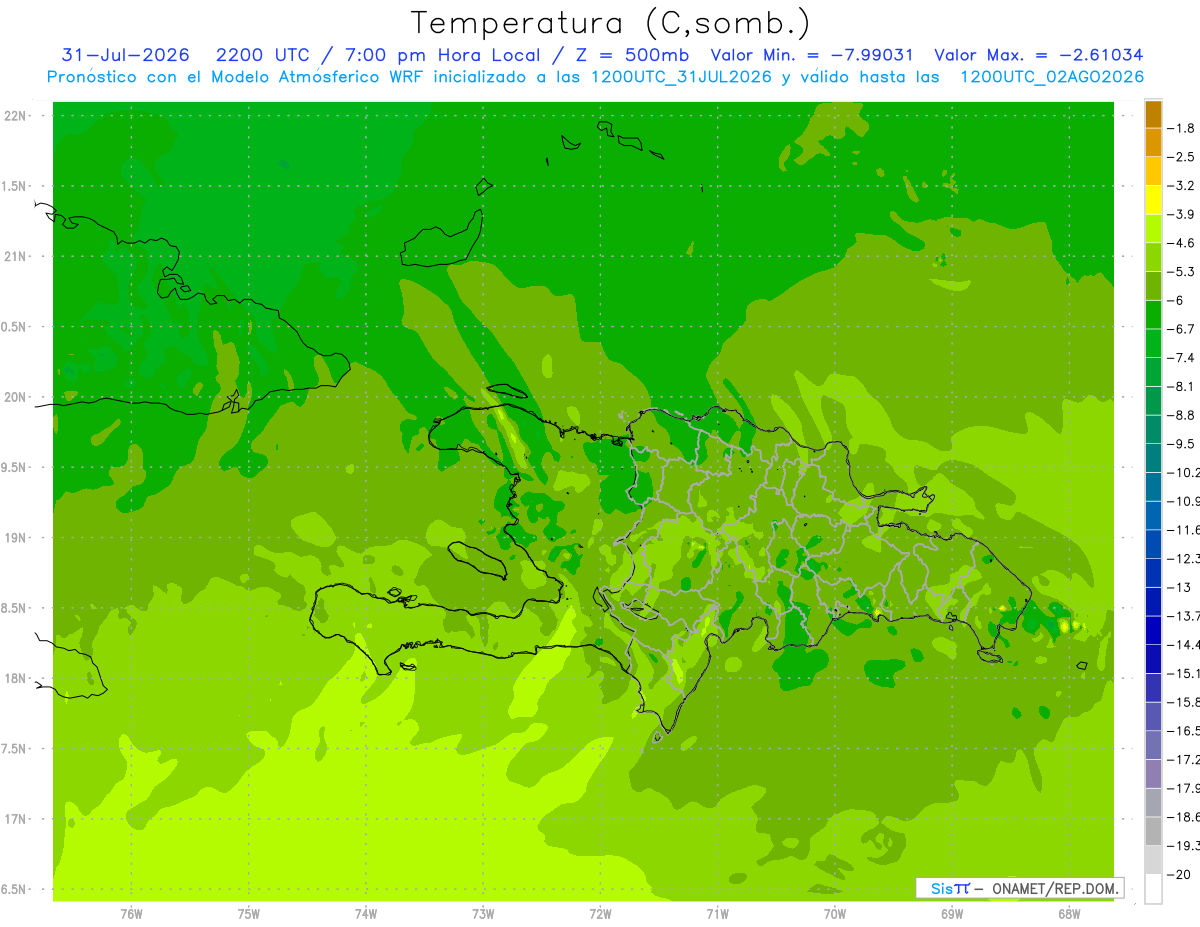Click the '-1.8' color scale value
1200x927 pixels.
click(x=1182, y=128)
